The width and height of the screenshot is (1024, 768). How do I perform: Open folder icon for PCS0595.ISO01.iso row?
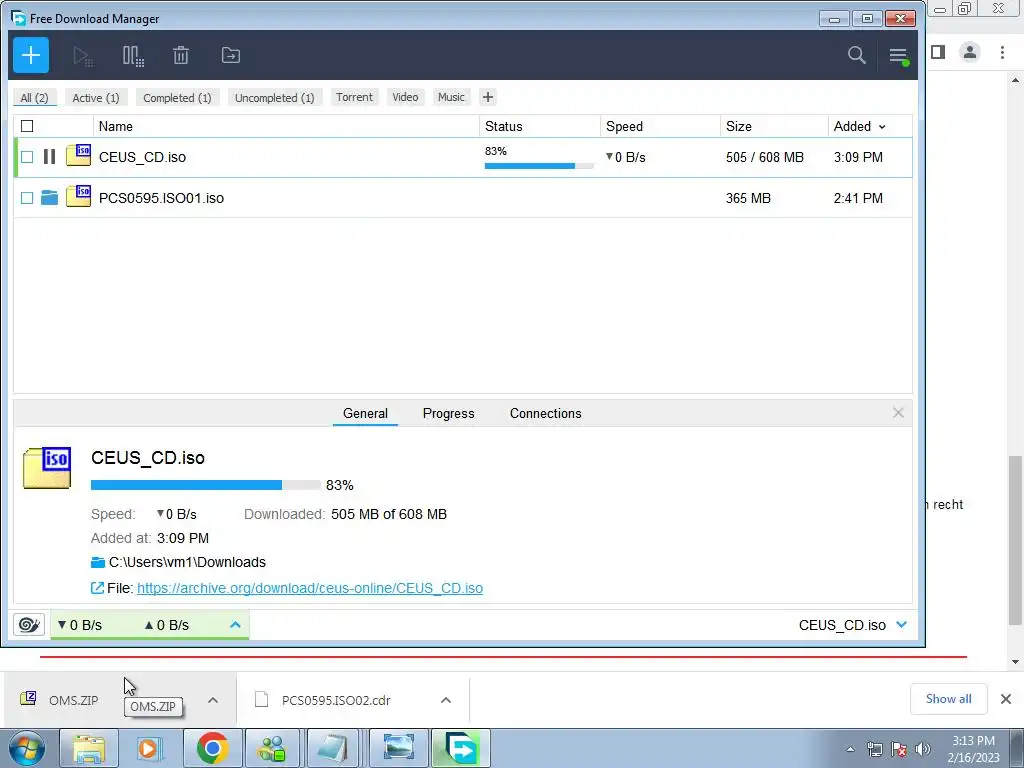pyautogui.click(x=49, y=198)
